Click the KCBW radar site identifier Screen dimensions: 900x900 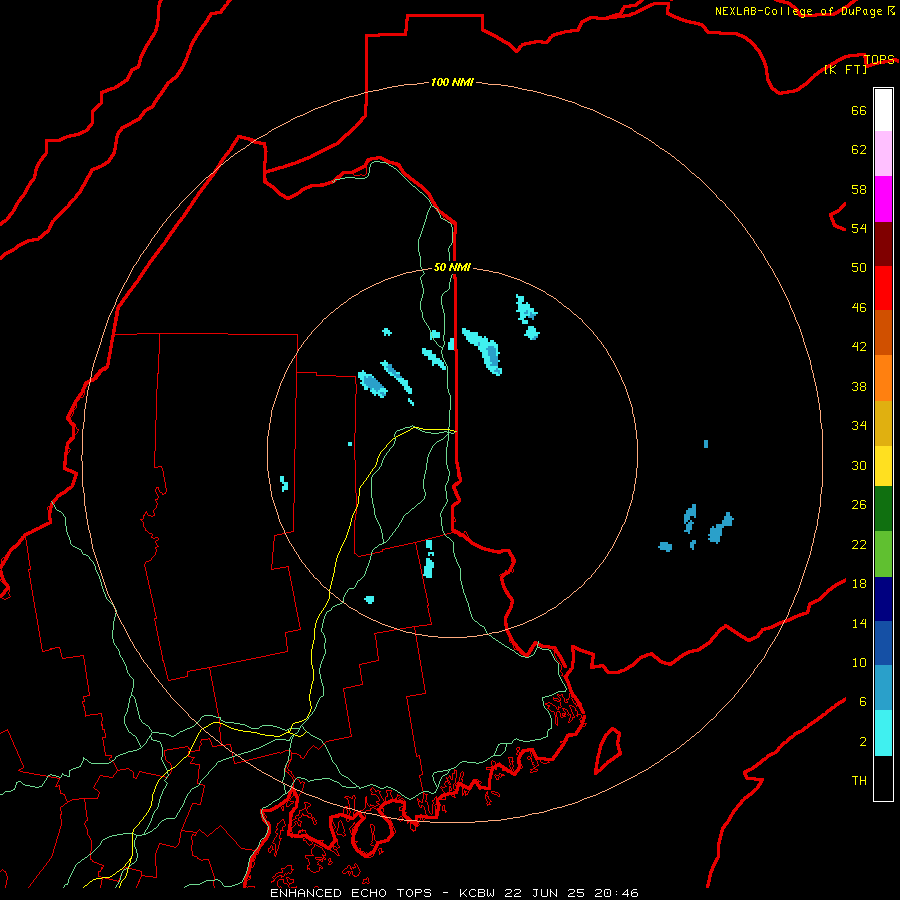476,893
